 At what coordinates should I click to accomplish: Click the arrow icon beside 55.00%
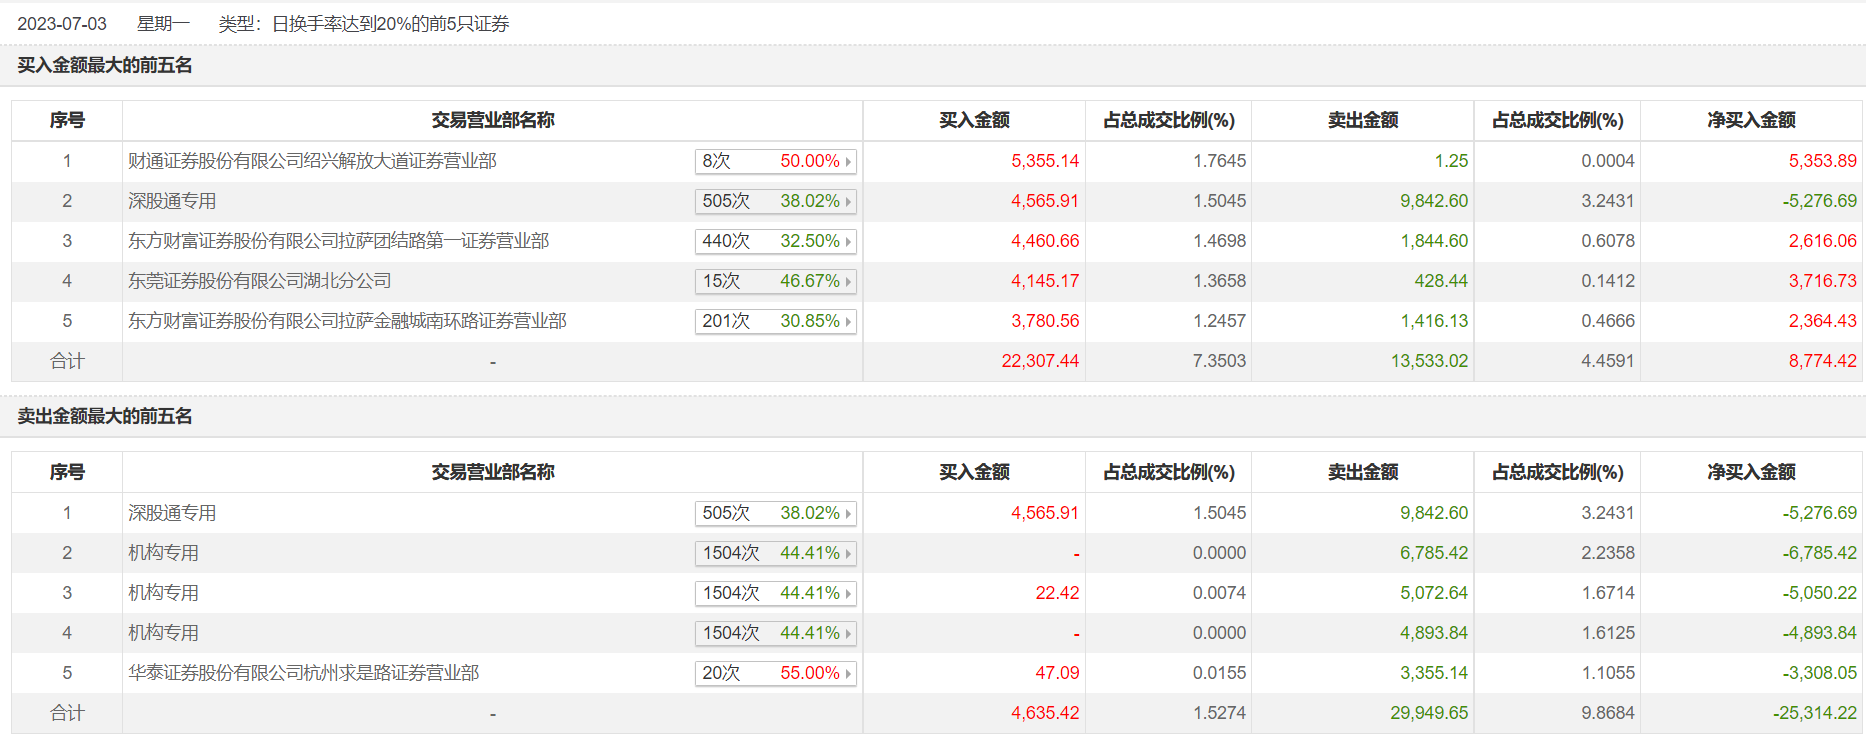pyautogui.click(x=848, y=674)
